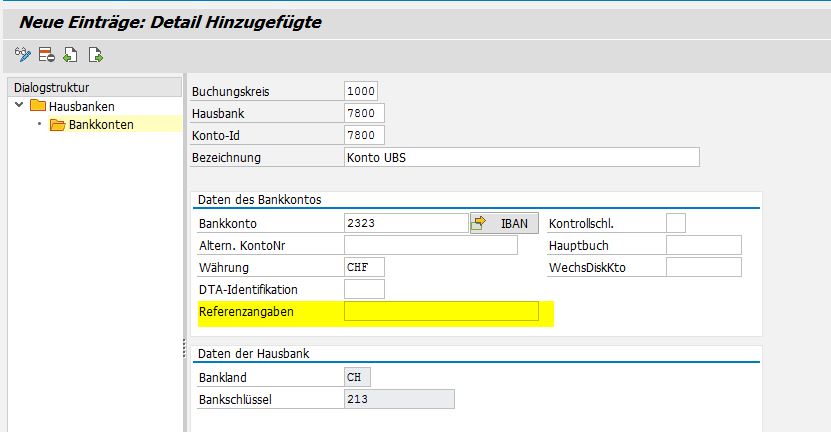The height and width of the screenshot is (432, 831).
Task: Click the Währung field showing CHF
Action: tap(364, 267)
